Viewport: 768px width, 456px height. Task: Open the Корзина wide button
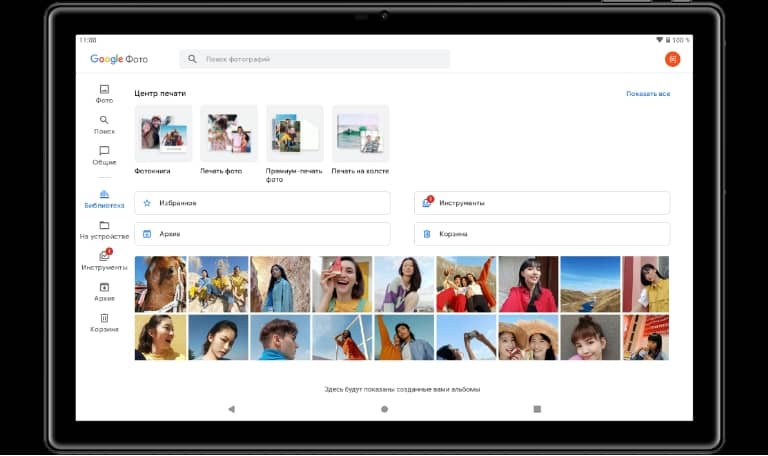[x=541, y=234]
